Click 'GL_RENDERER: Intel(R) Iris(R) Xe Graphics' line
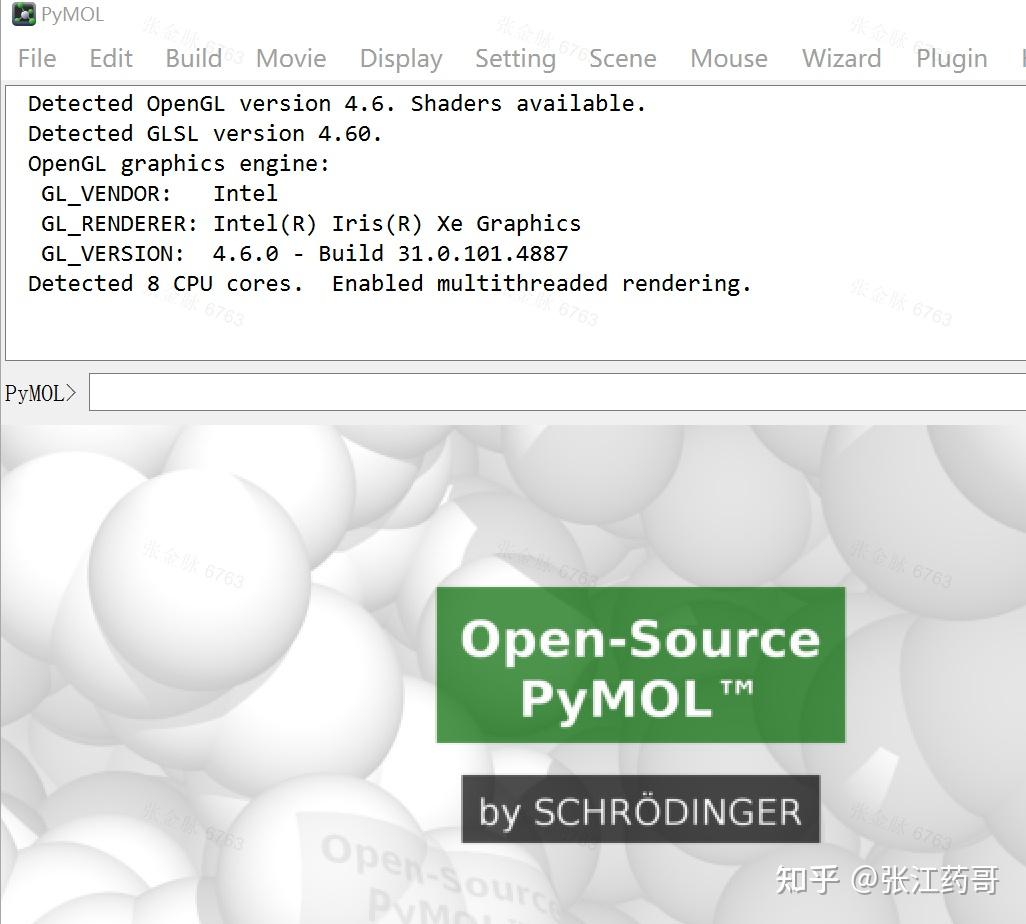The image size is (1026, 924). [311, 224]
